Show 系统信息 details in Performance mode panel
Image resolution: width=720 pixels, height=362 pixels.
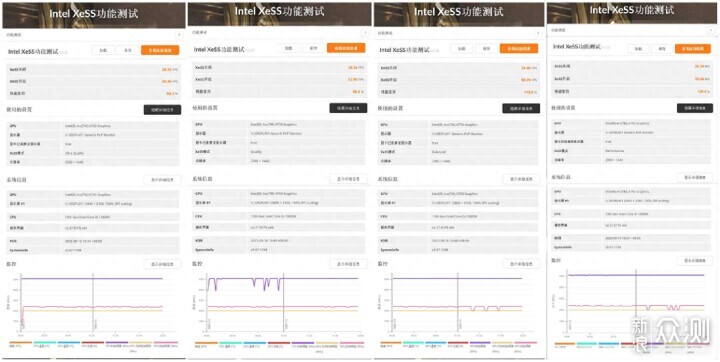(695, 177)
